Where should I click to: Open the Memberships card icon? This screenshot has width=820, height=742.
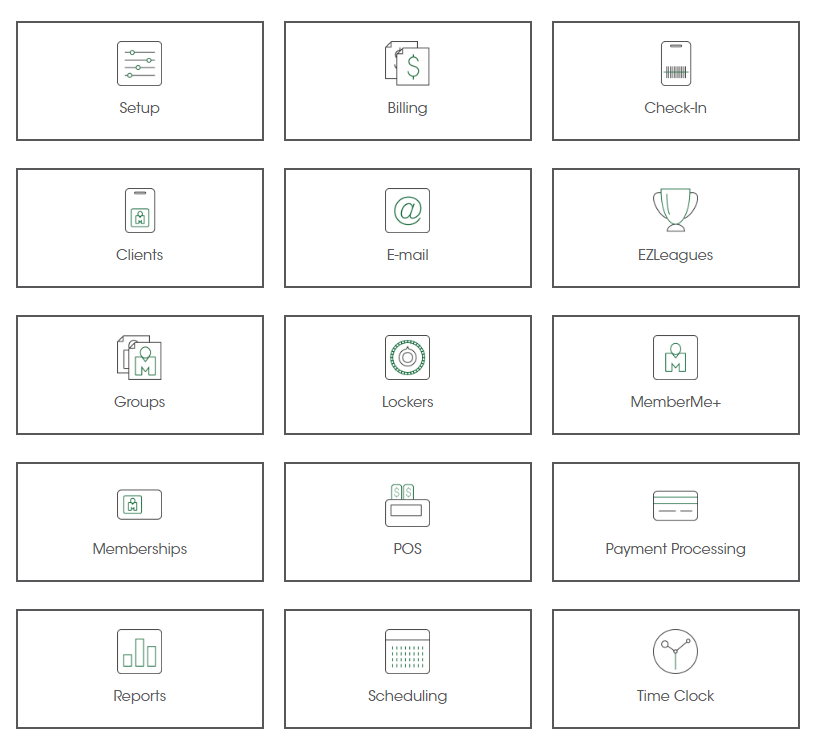click(139, 504)
